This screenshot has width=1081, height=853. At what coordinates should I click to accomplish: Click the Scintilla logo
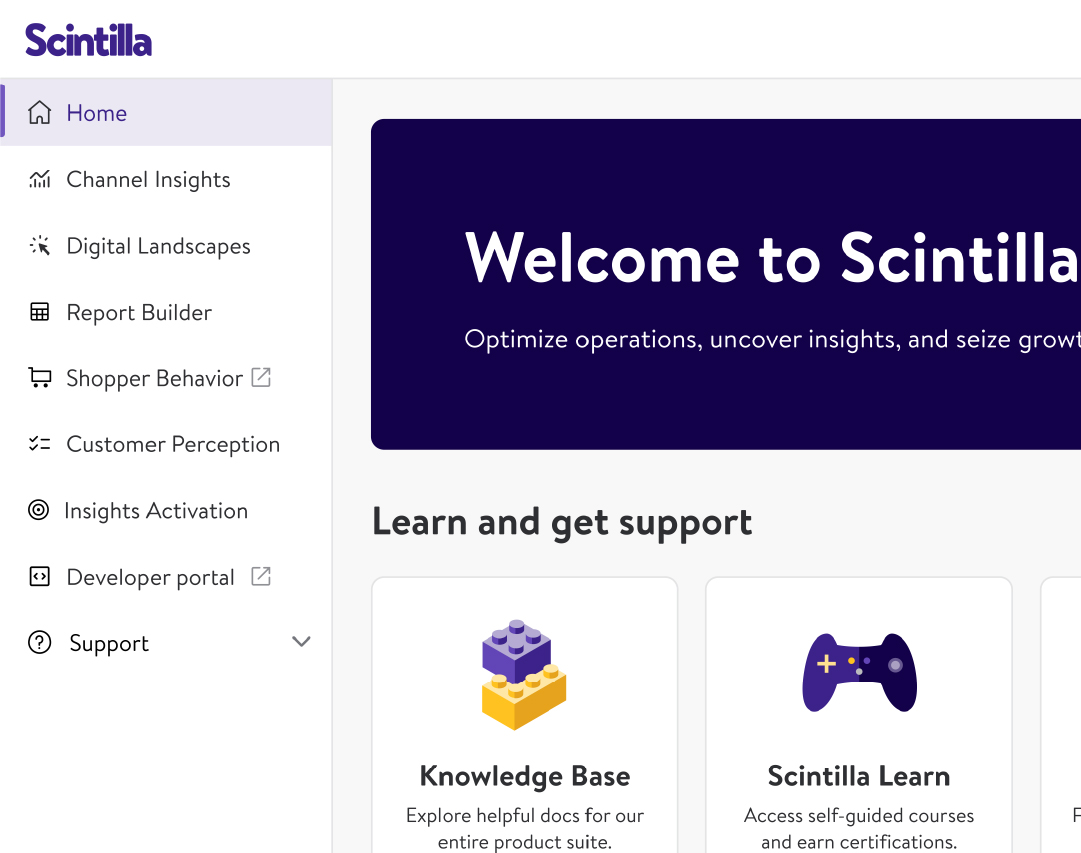pos(89,40)
